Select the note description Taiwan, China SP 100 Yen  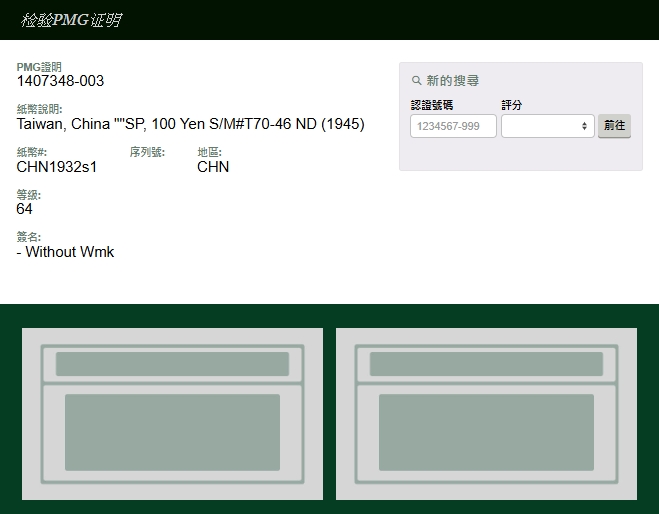tap(190, 124)
